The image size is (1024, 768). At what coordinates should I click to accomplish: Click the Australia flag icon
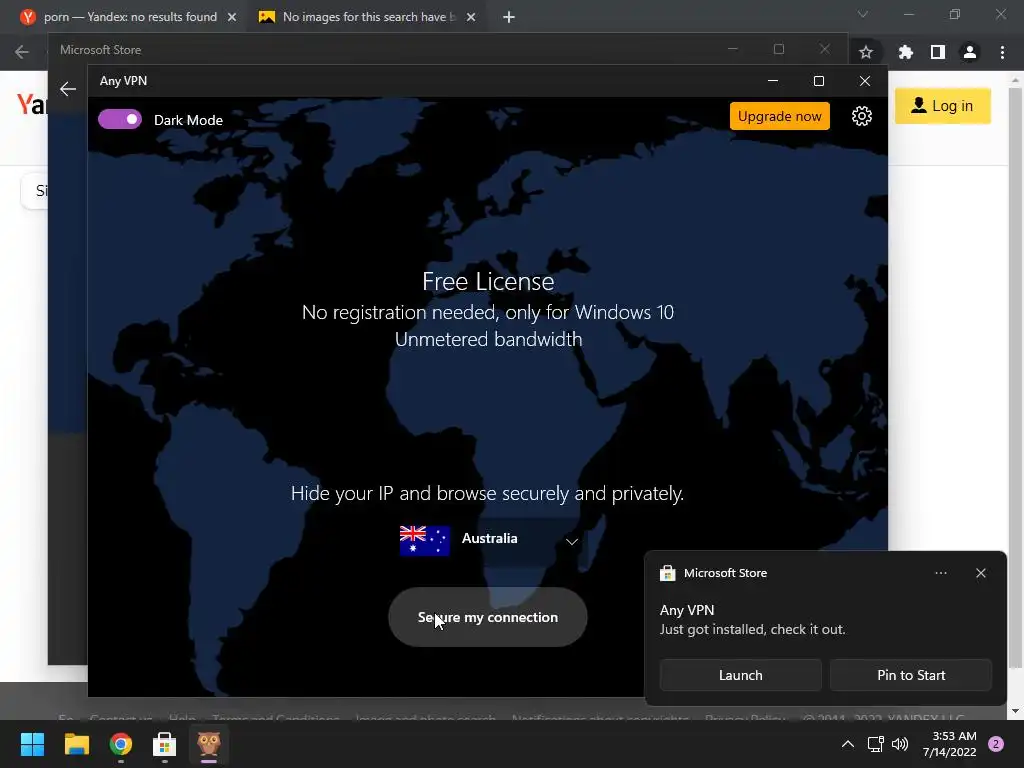424,540
